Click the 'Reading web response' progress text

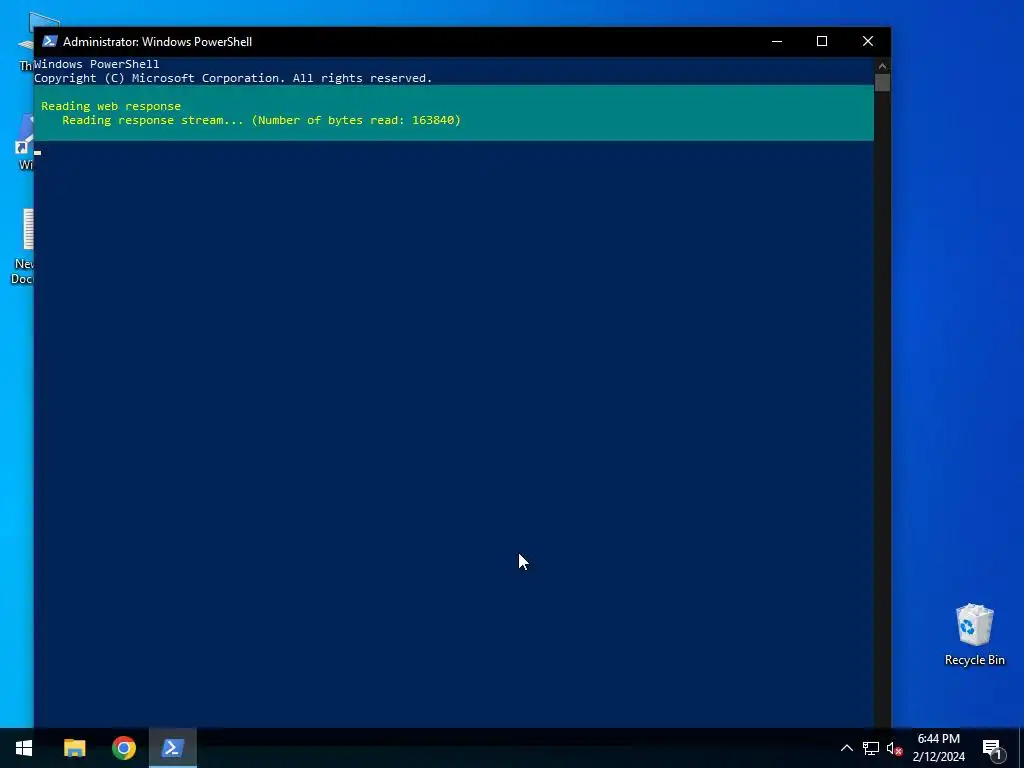(111, 106)
